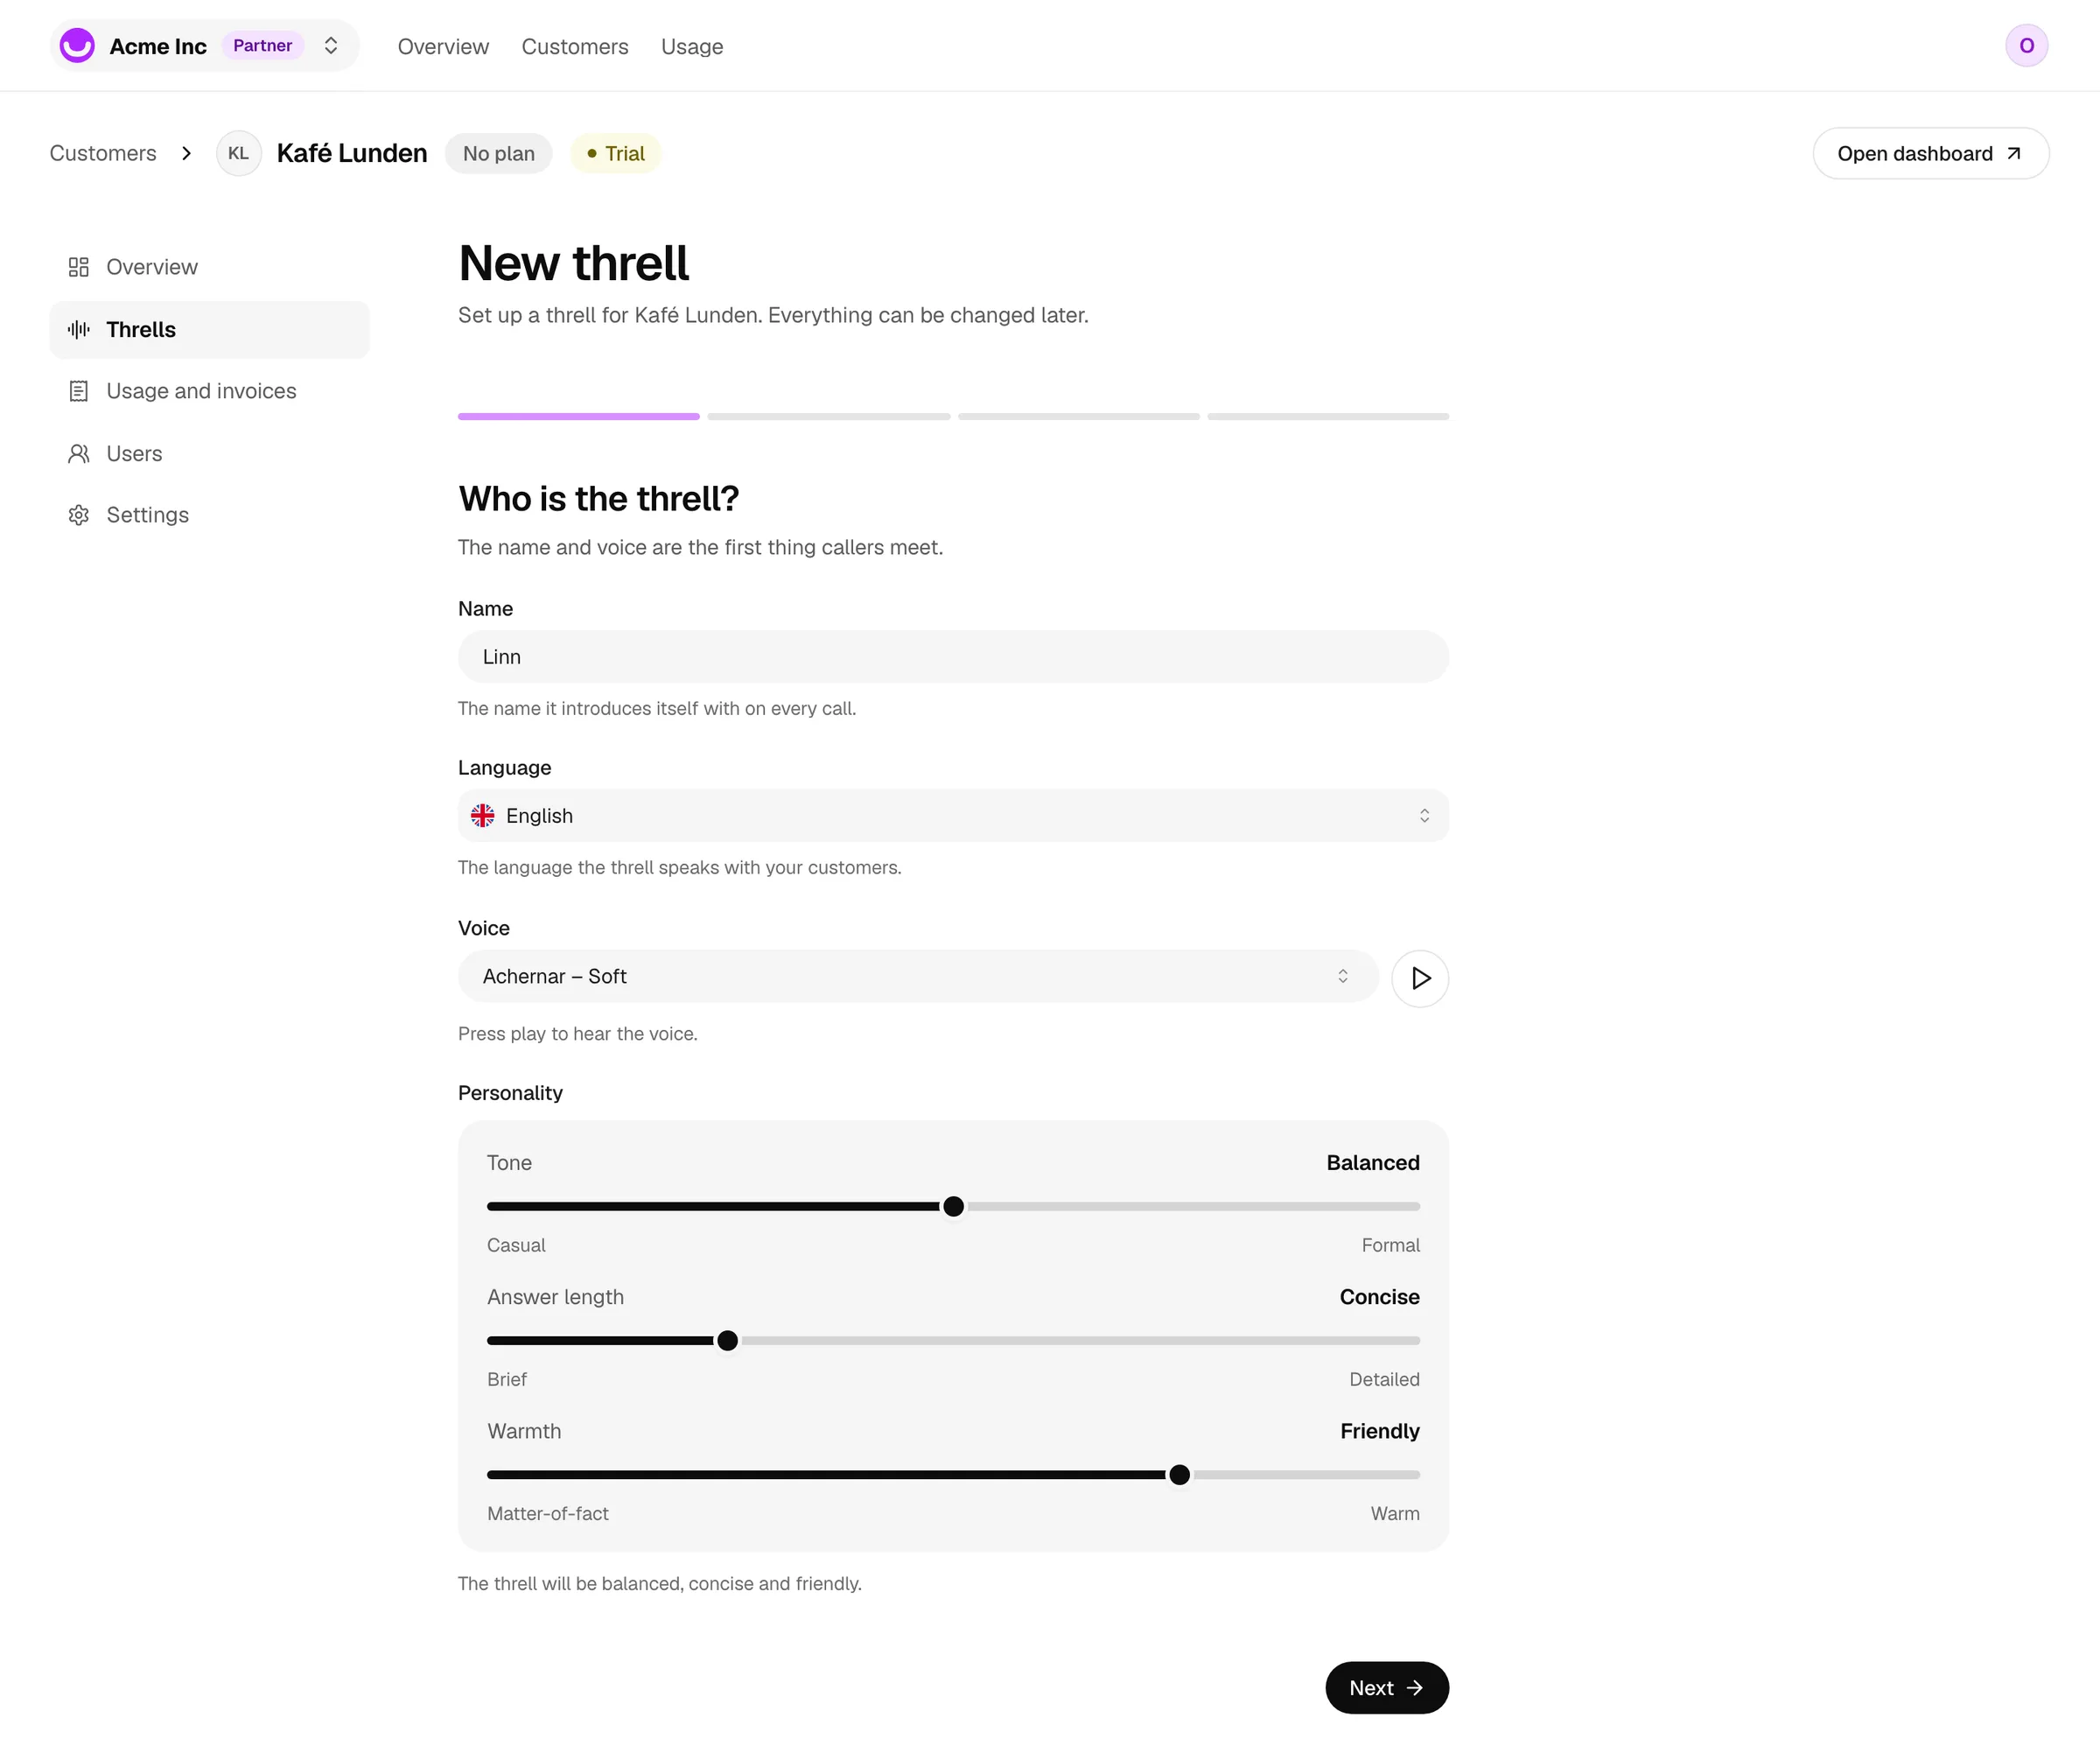The height and width of the screenshot is (1739, 2100).
Task: Open the Language dropdown showing English
Action: point(952,815)
